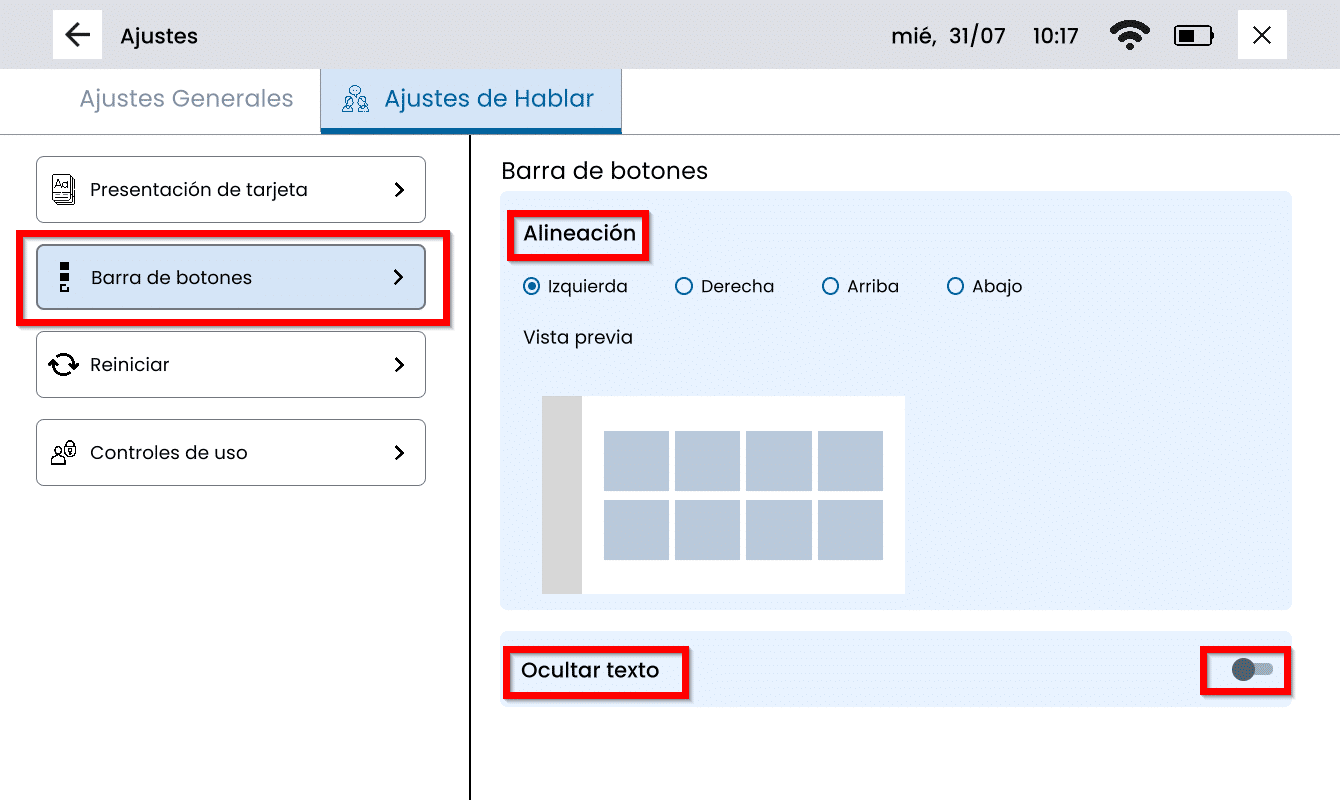Close settings with the X button
1340x800 pixels.
pos(1262,36)
